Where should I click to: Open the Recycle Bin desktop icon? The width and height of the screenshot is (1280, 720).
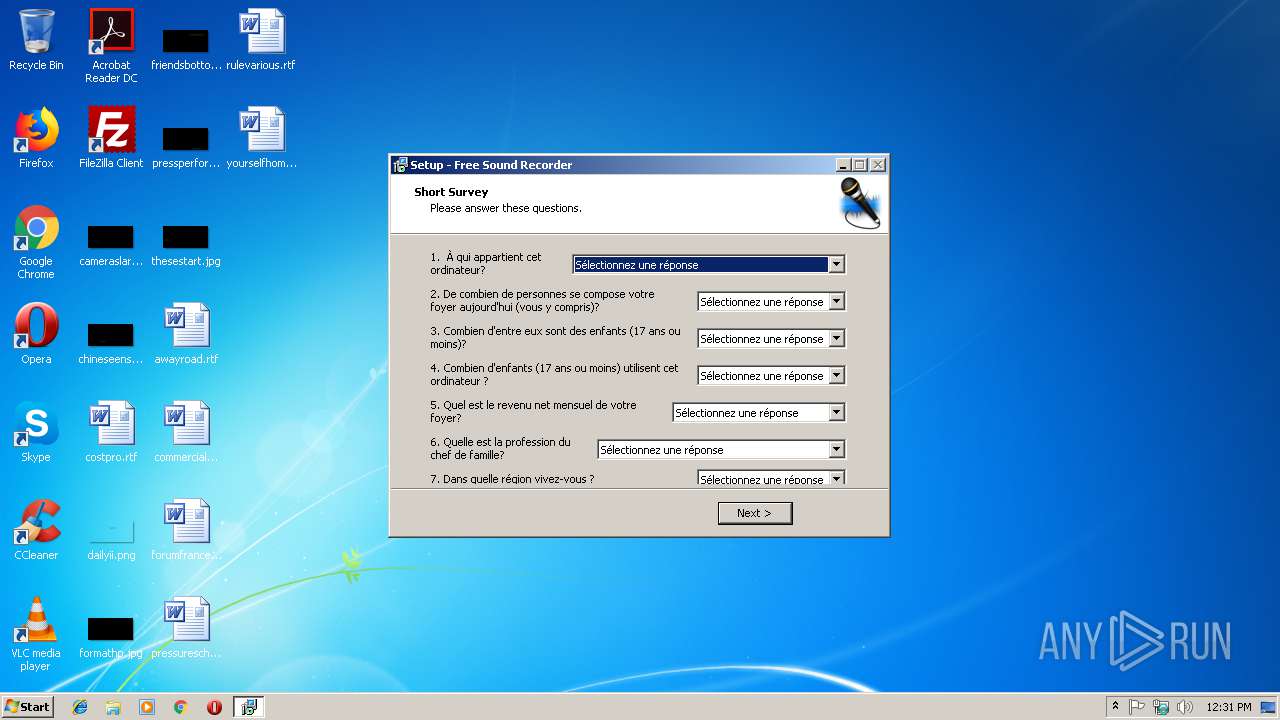(x=36, y=40)
